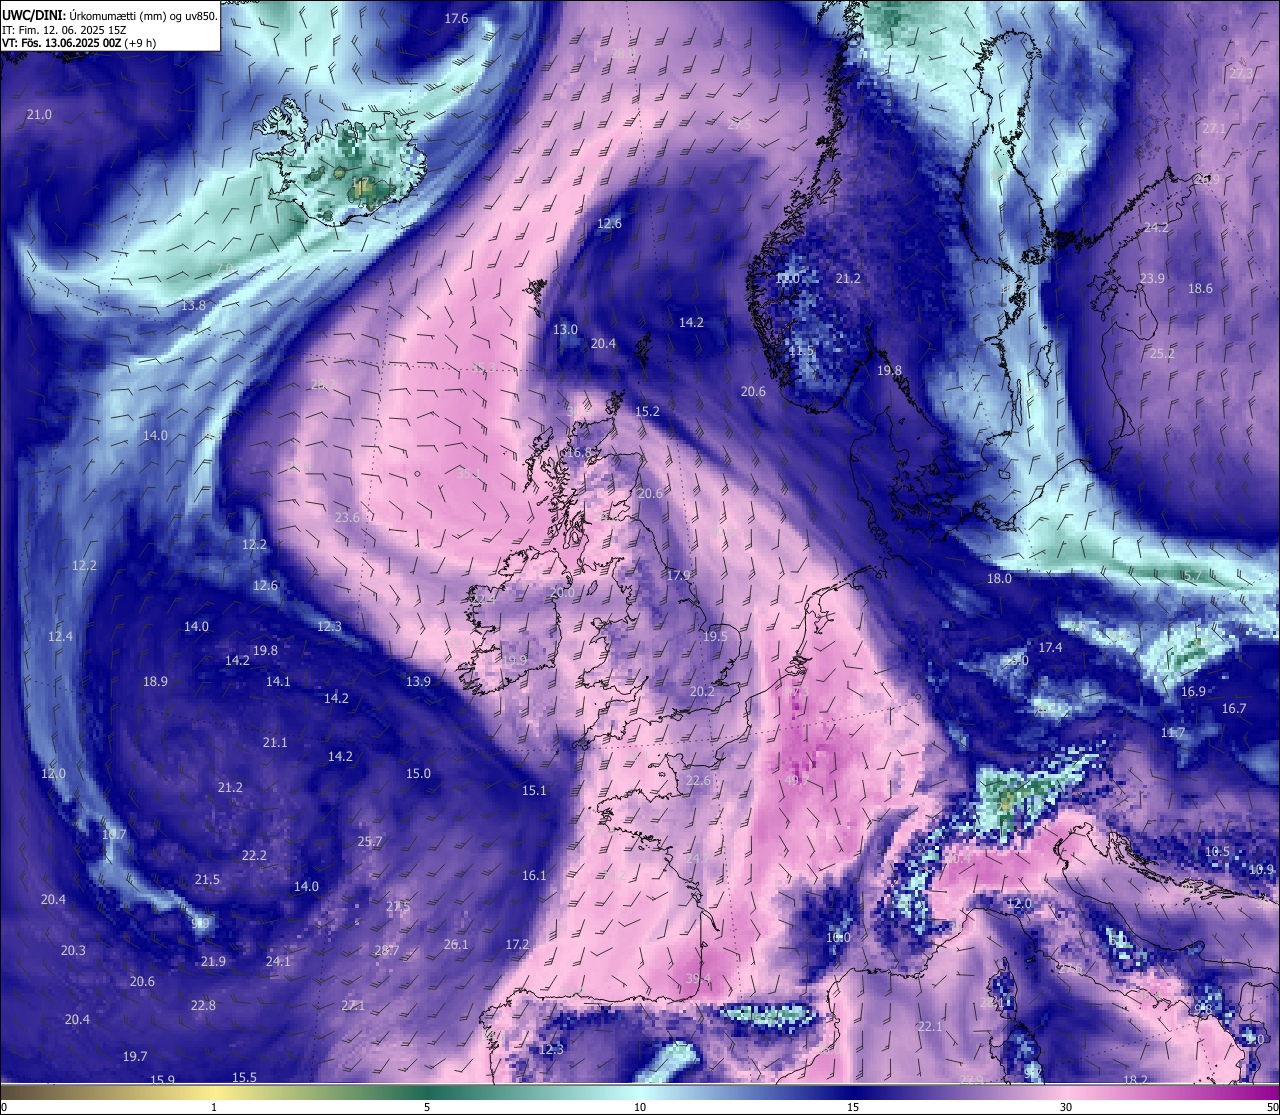Click the '18.2' value at the bottom right
This screenshot has width=1280, height=1115.
[x=1135, y=1080]
